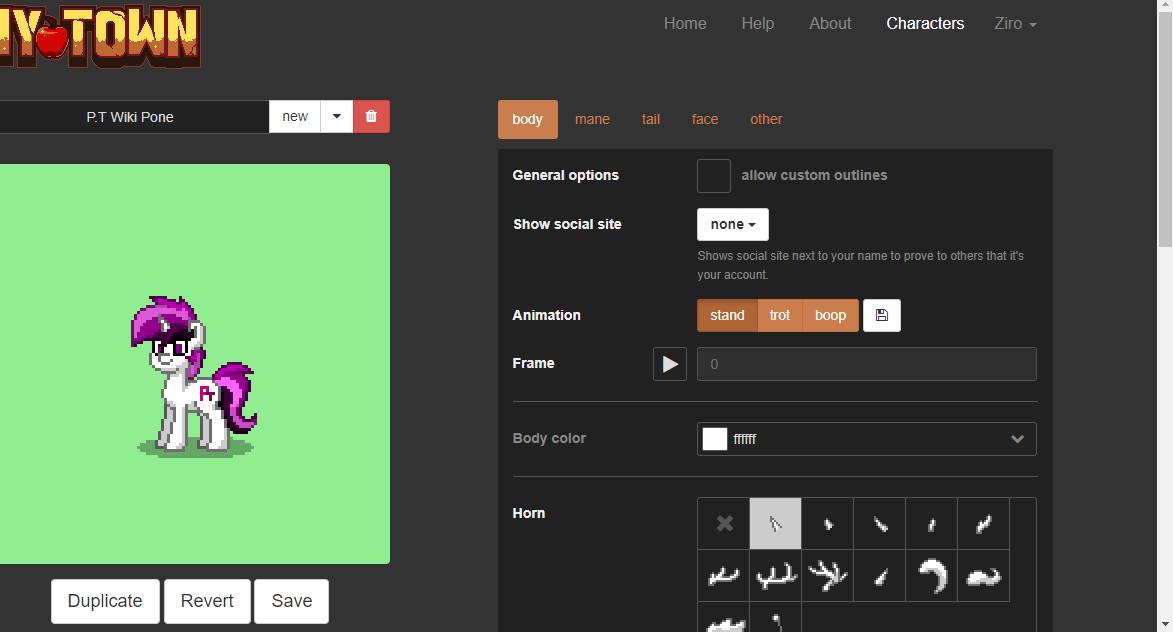Open the Ziro account menu

point(1015,24)
